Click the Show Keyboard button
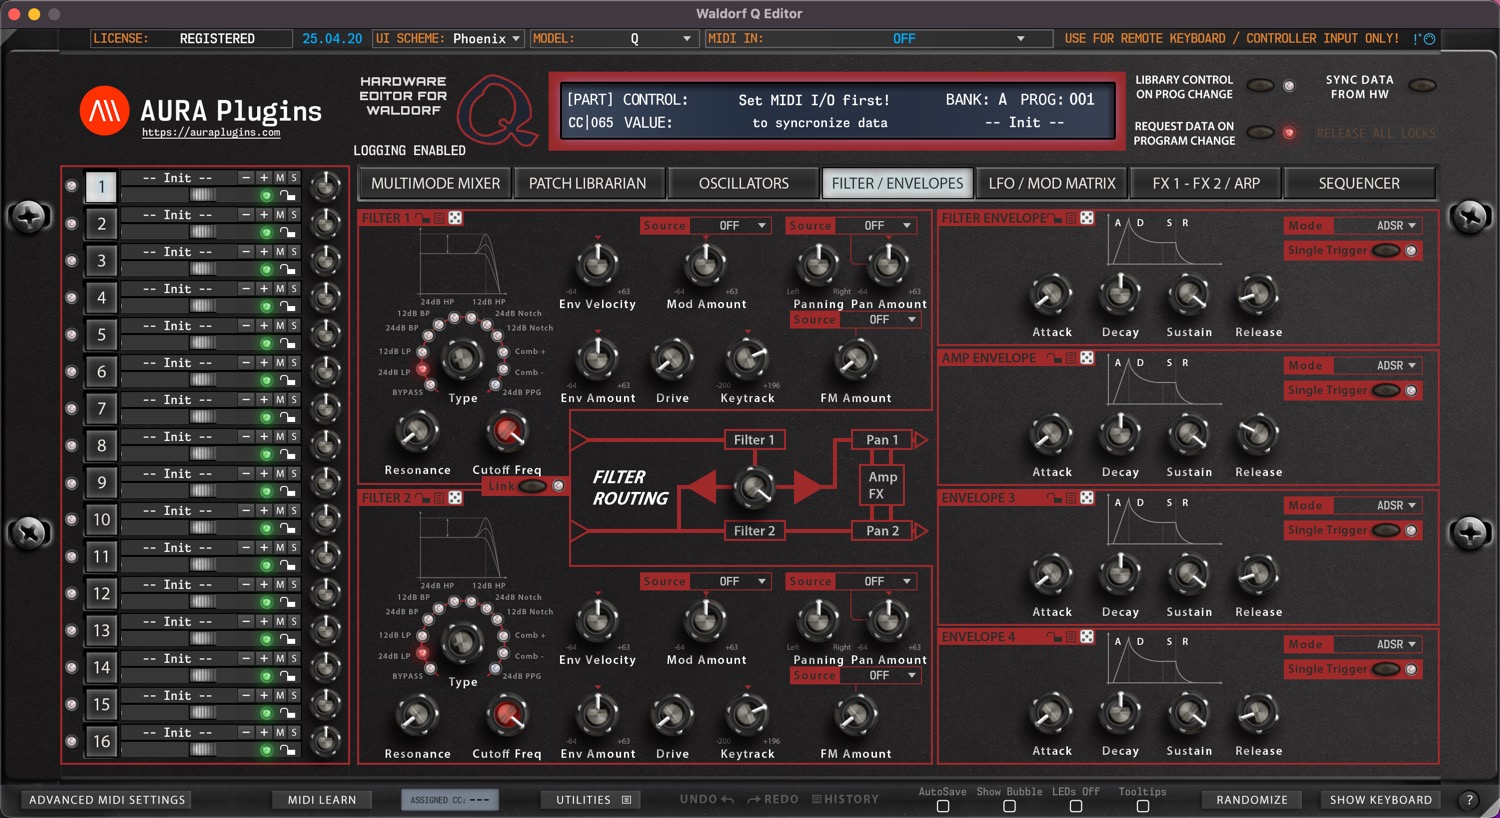The width and height of the screenshot is (1500, 818). 1381,800
